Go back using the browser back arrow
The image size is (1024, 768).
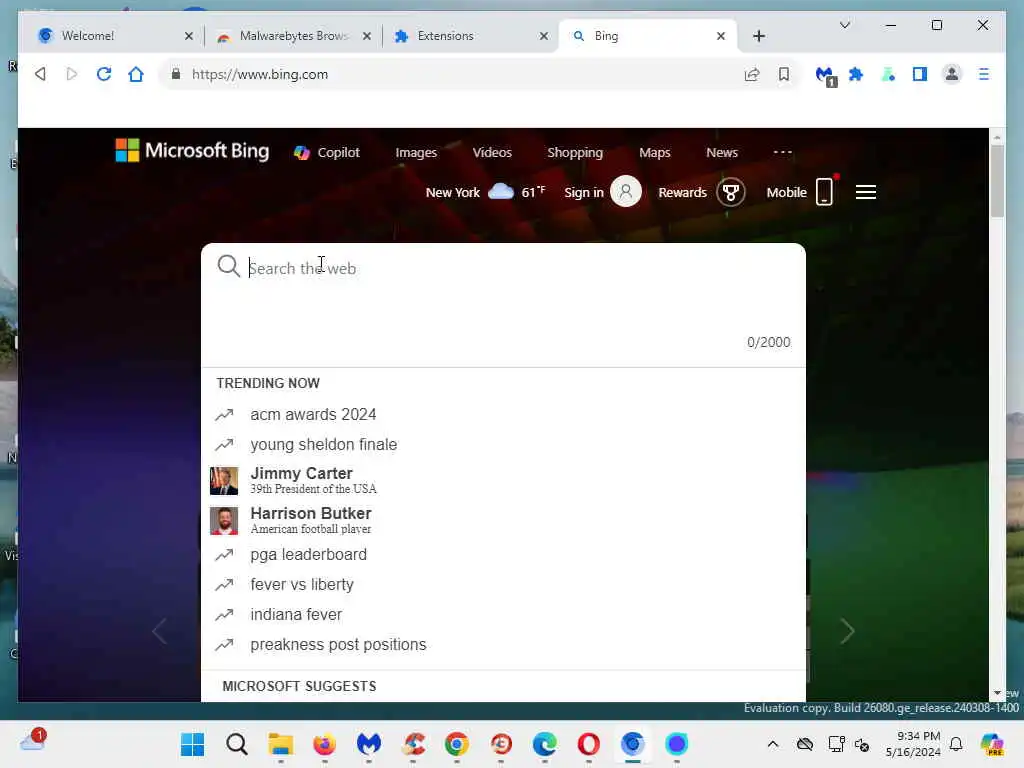pyautogui.click(x=40, y=74)
